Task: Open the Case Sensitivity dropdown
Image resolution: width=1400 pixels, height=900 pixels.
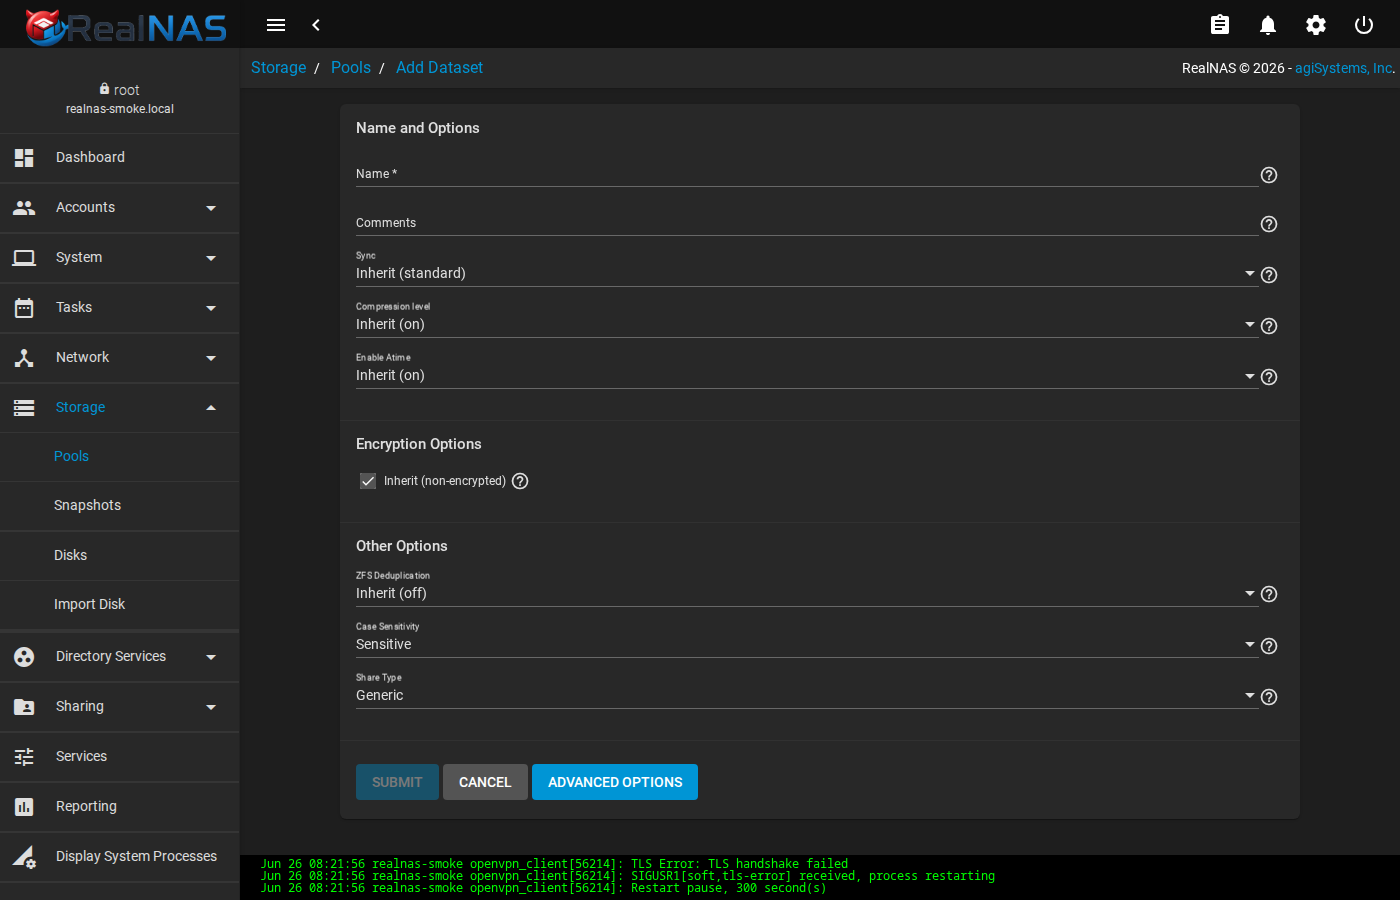Action: coord(806,644)
